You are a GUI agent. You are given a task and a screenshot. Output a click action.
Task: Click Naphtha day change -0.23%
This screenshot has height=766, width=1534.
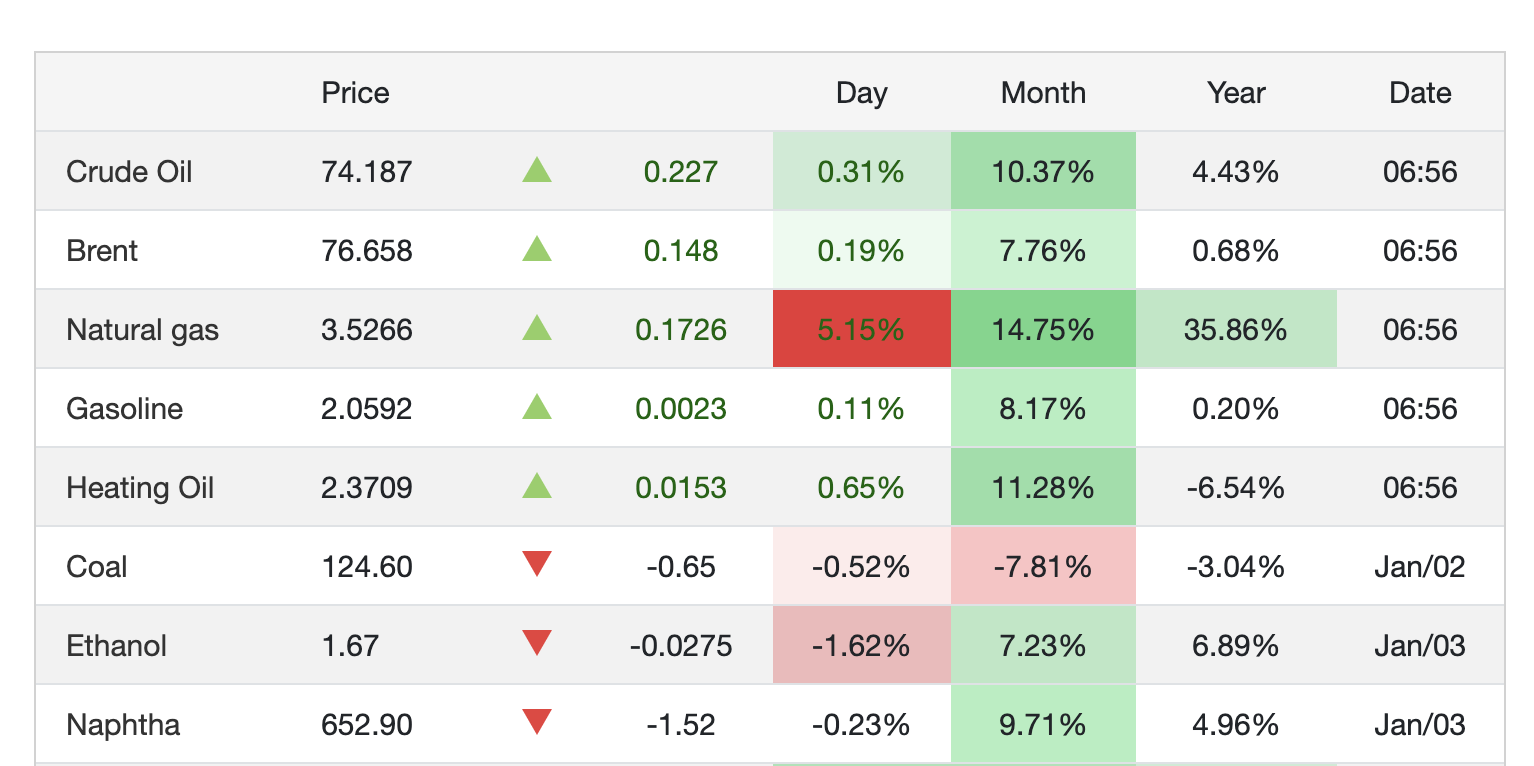click(861, 725)
